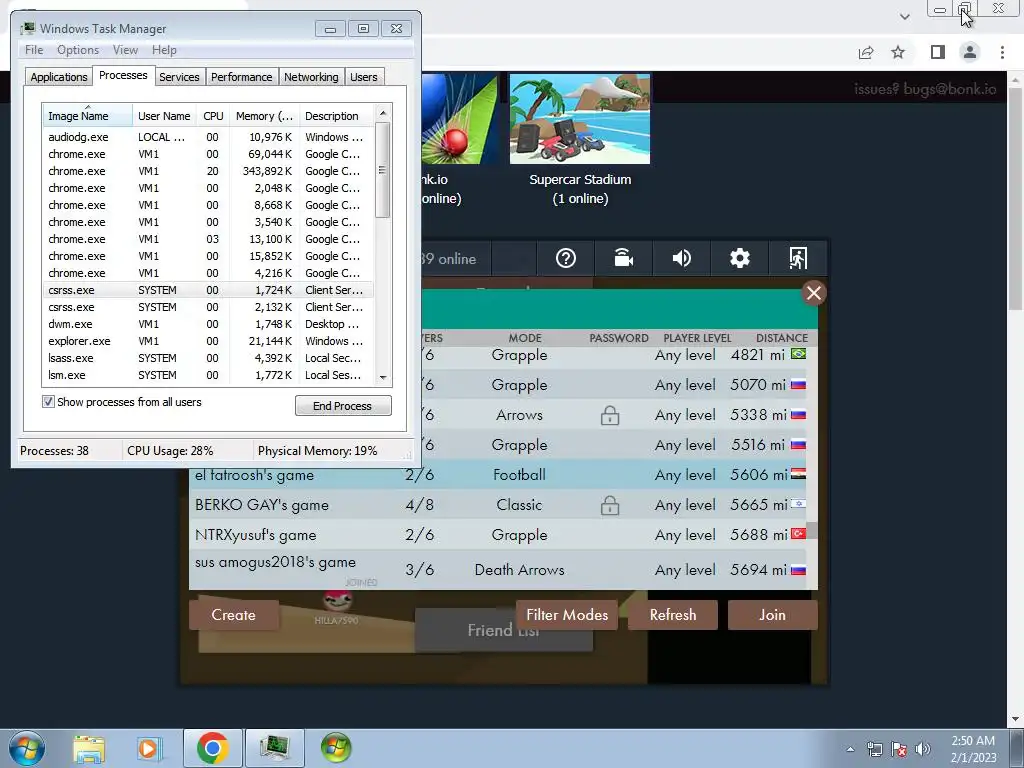Show hidden tray icons arrow

tap(850, 749)
